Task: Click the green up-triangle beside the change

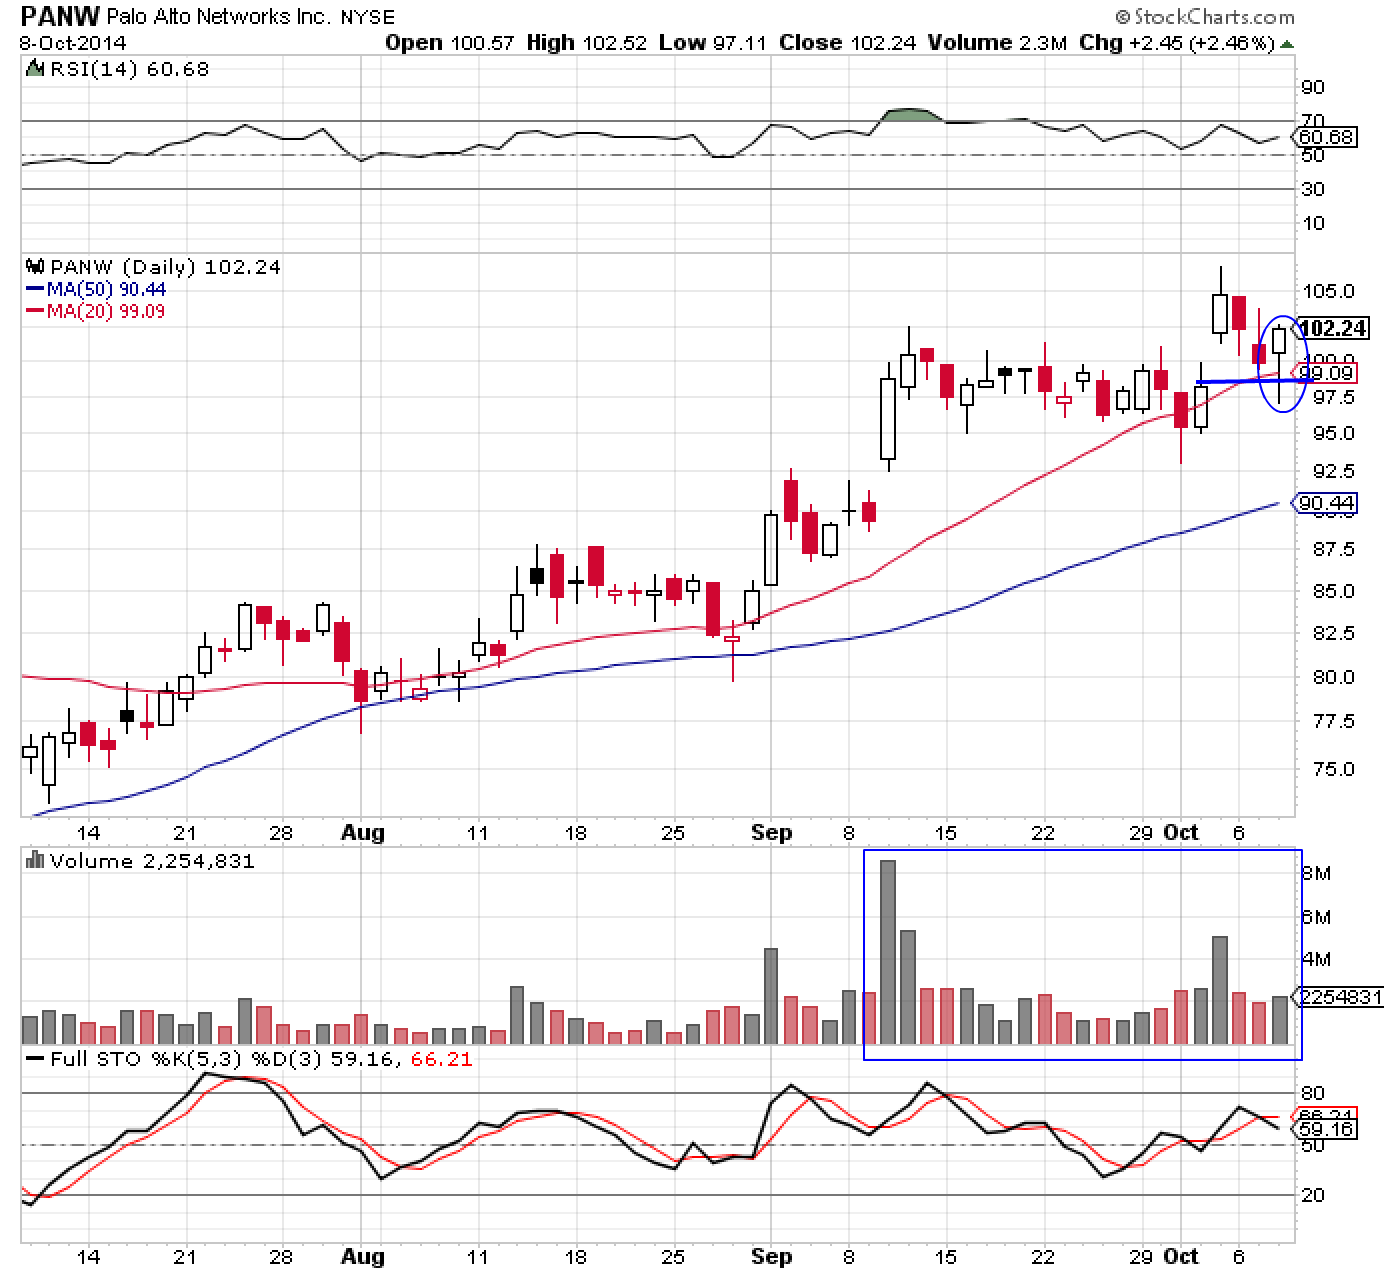Action: (x=1287, y=44)
